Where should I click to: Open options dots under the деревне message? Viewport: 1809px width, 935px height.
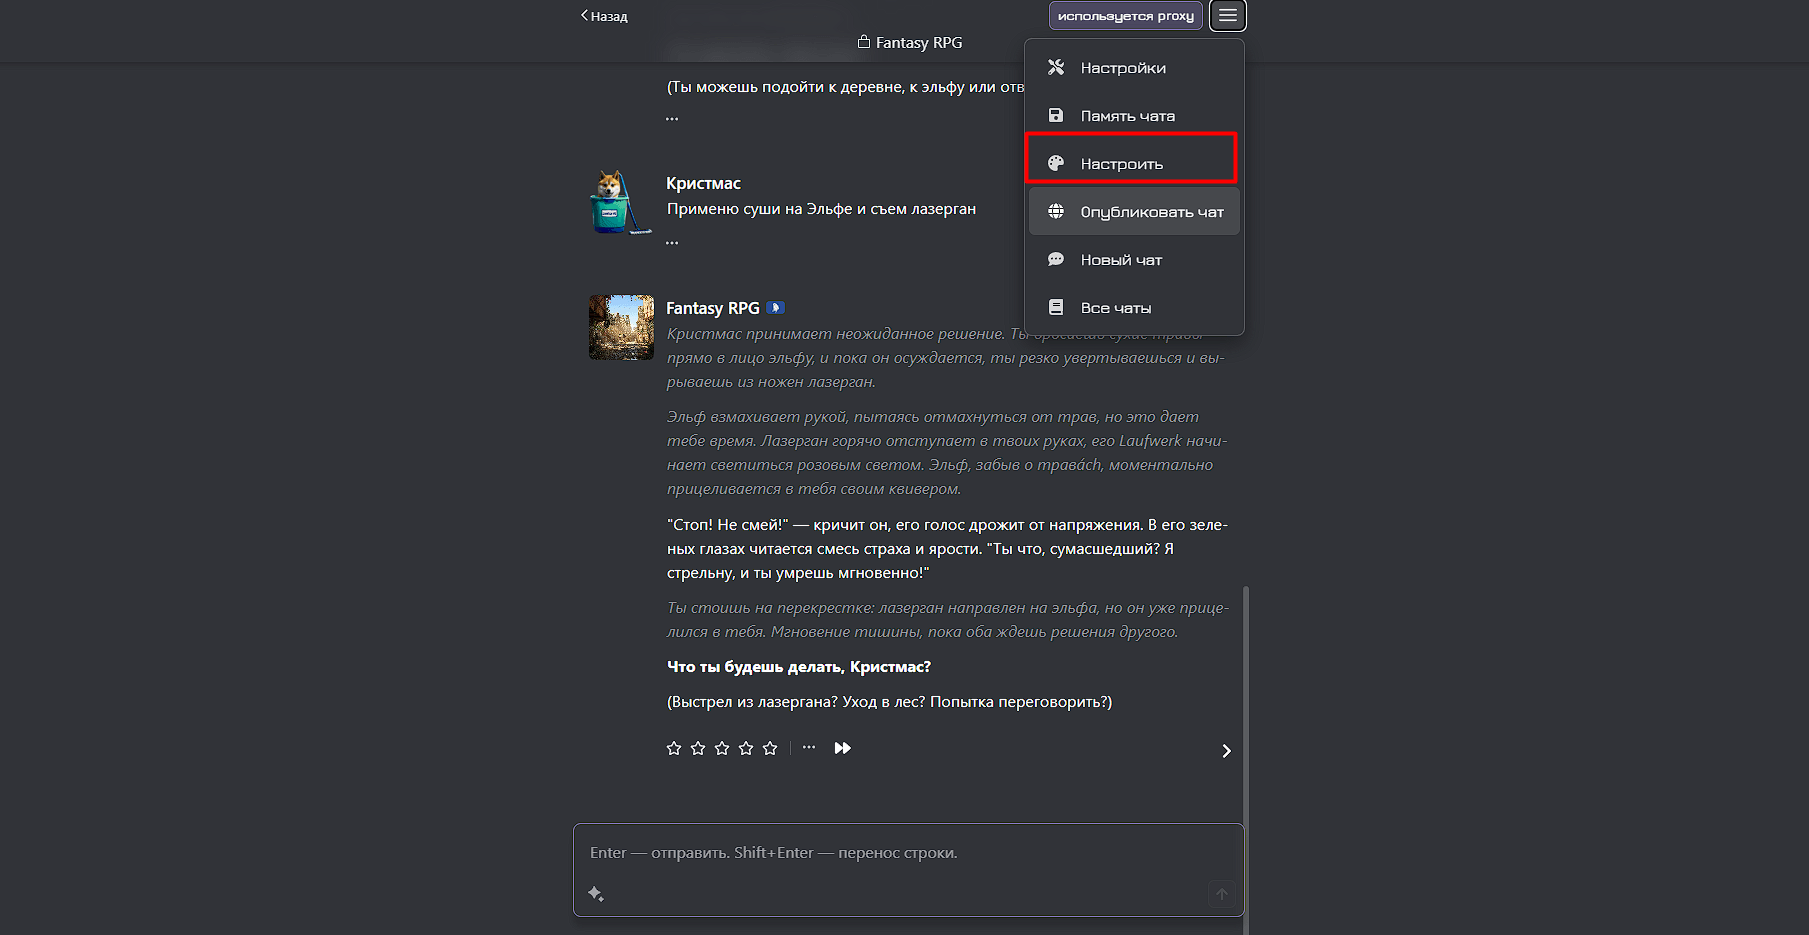click(672, 118)
